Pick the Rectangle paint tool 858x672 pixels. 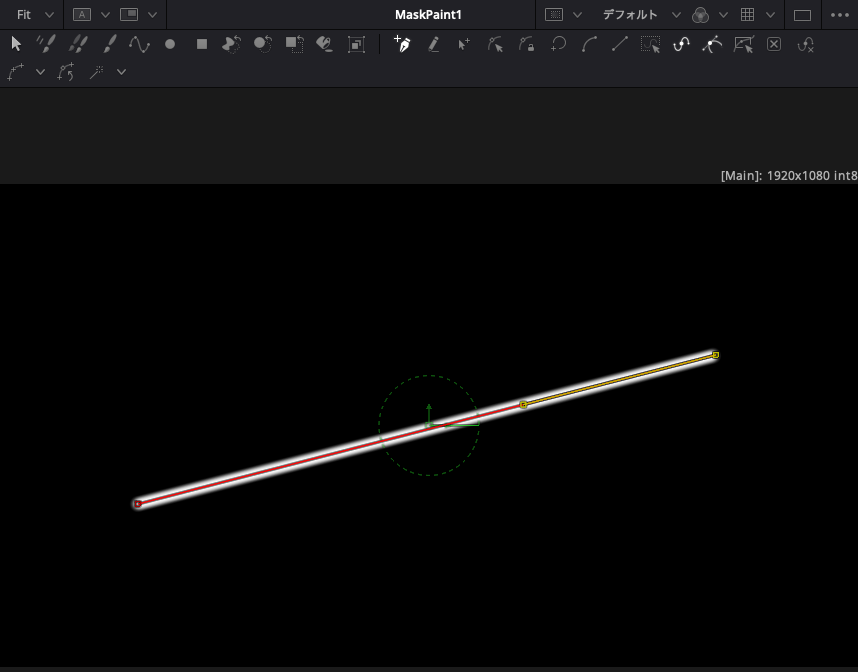click(202, 44)
